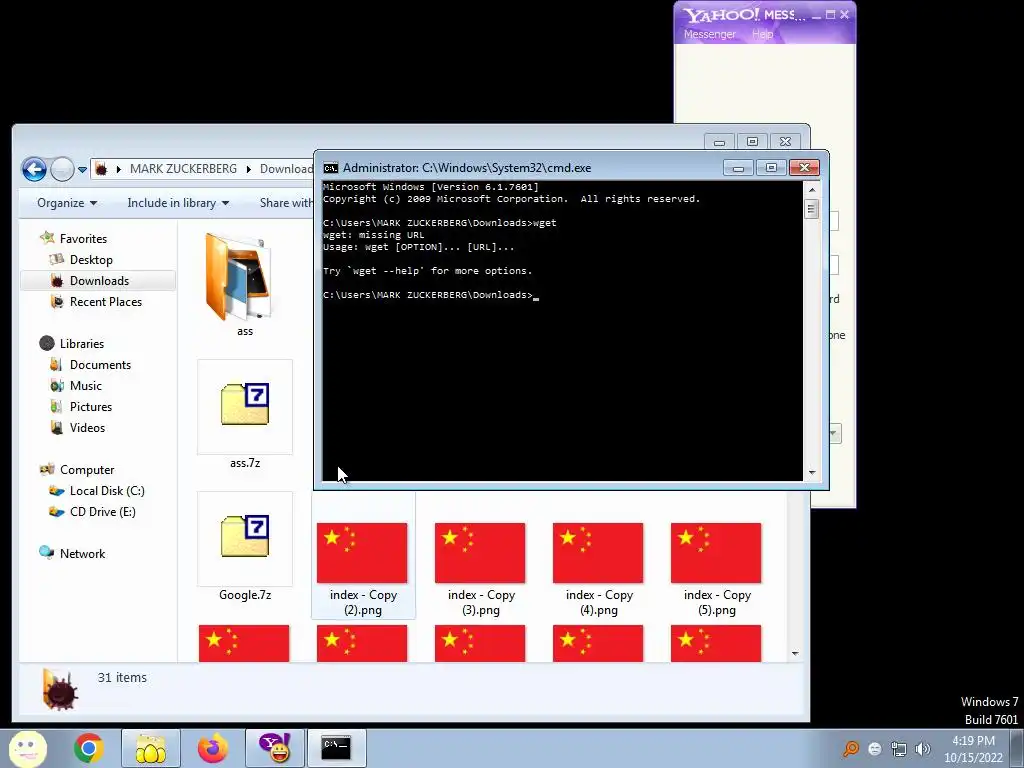The width and height of the screenshot is (1024, 768).
Task: Open the Help menu in Yahoo Messenger
Action: coord(762,34)
